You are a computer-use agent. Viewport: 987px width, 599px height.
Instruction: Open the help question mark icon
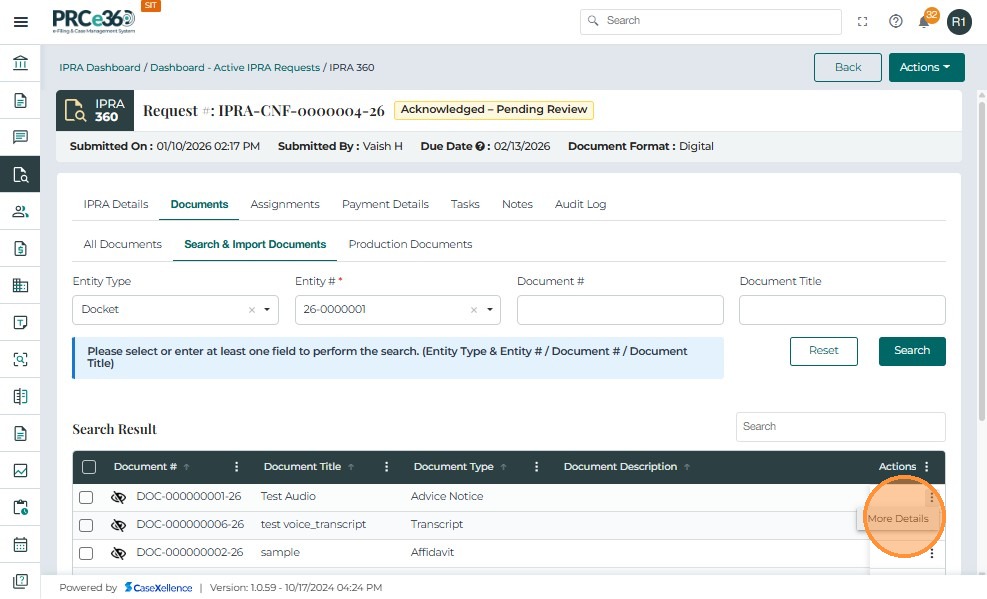click(896, 21)
